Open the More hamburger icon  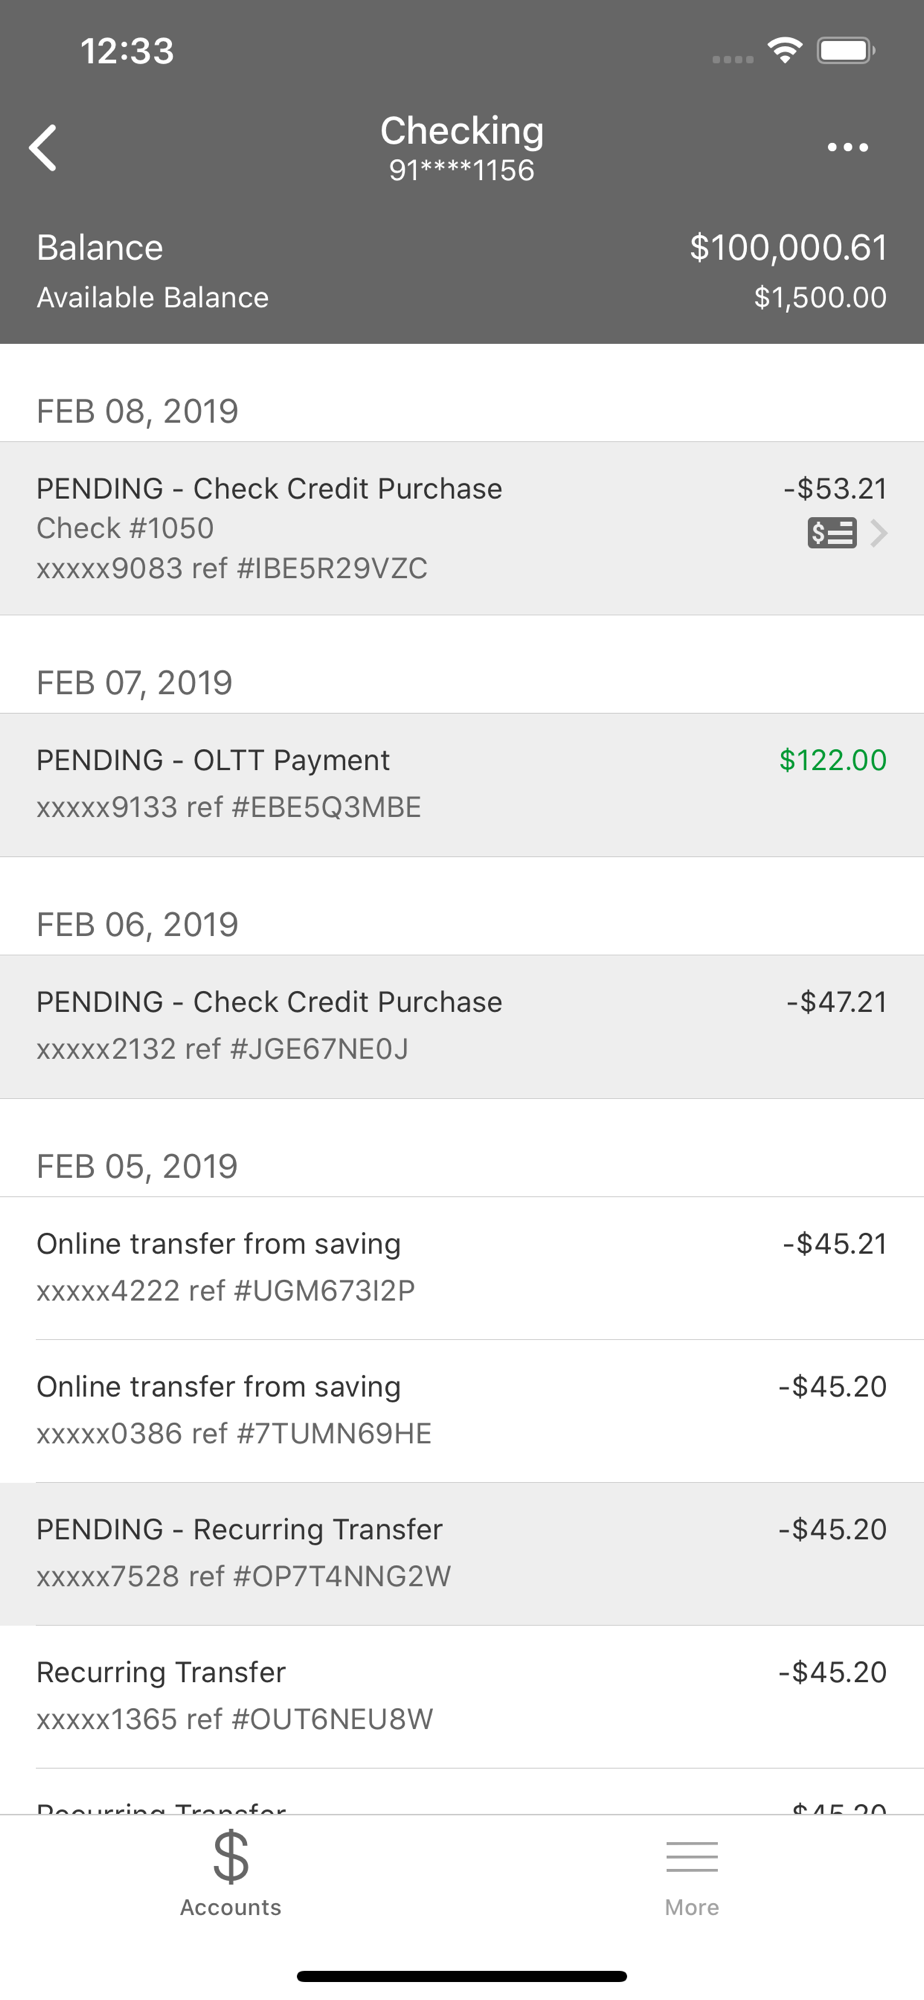click(692, 1857)
